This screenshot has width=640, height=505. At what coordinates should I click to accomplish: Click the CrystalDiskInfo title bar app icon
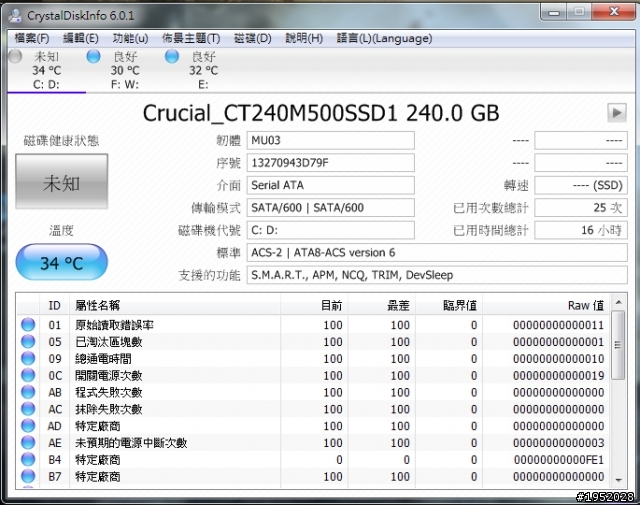(x=16, y=16)
